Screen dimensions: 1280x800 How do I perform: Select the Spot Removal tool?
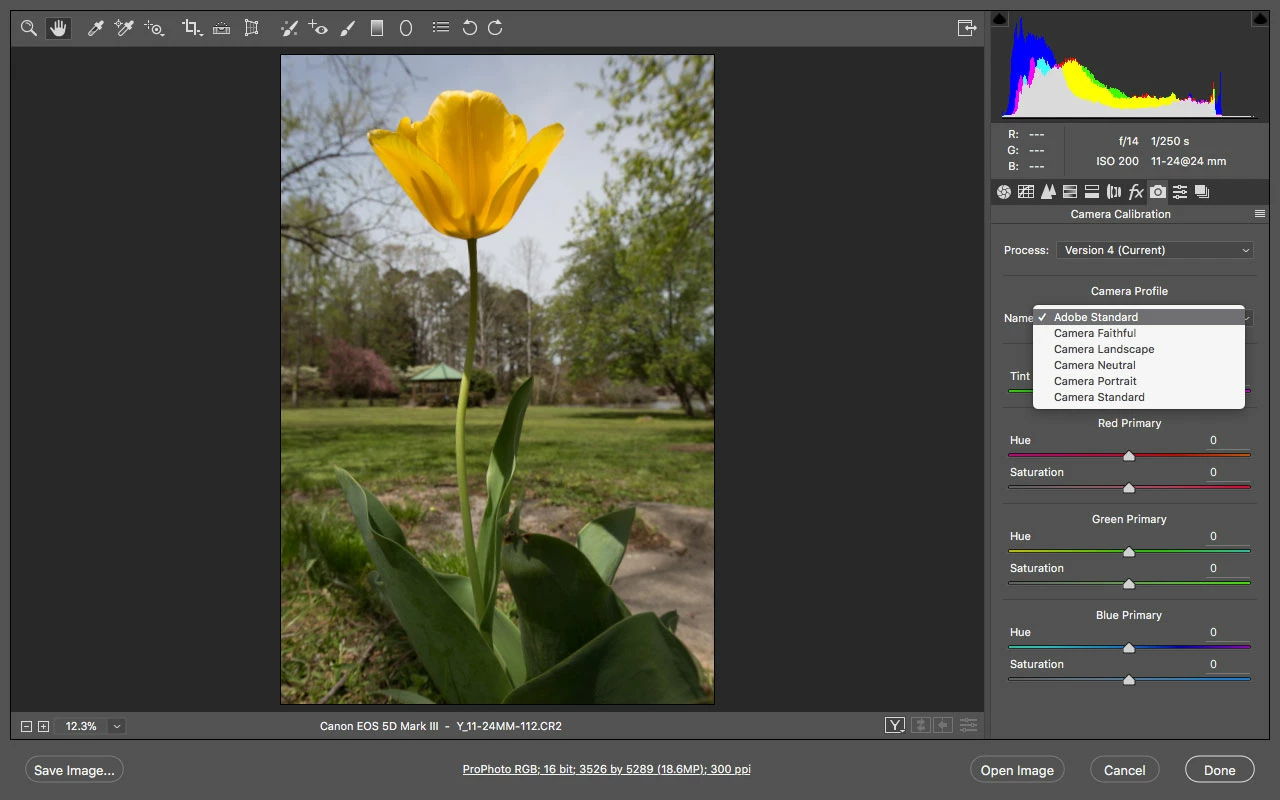click(x=288, y=28)
